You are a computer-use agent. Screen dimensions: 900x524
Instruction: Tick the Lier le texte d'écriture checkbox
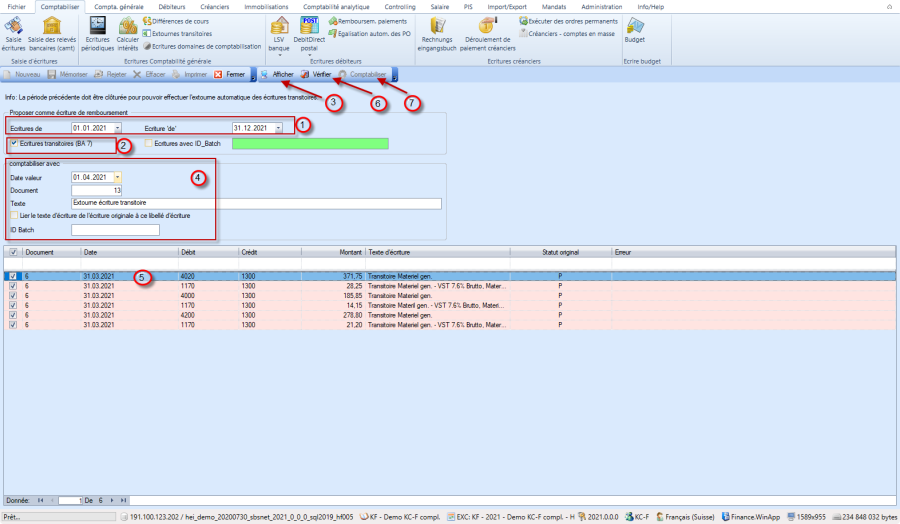tap(13, 216)
